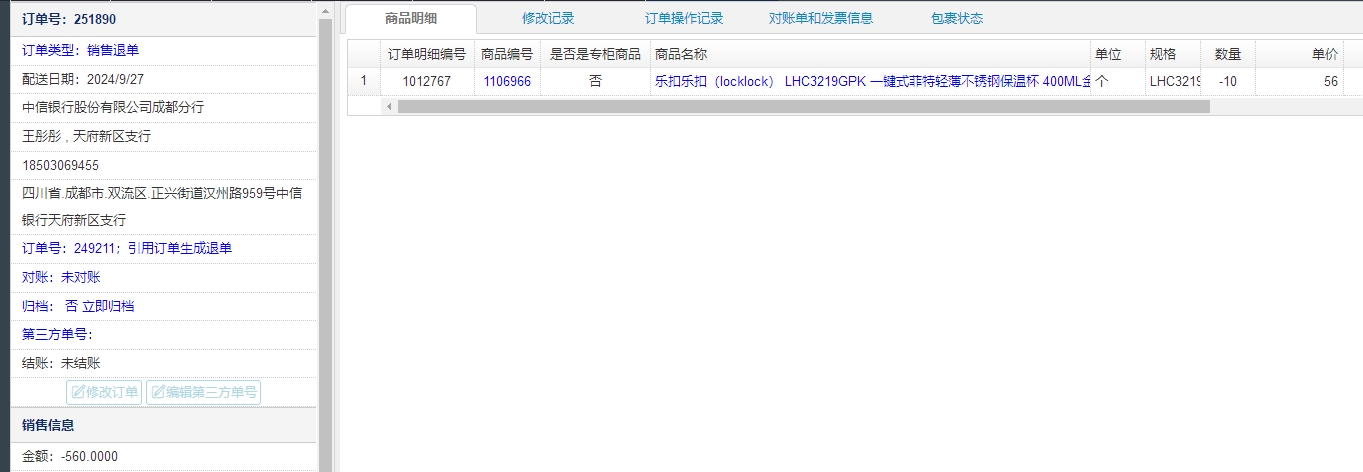This screenshot has width=1363, height=472.
Task: View the 包裹状态 tab
Action: click(957, 18)
